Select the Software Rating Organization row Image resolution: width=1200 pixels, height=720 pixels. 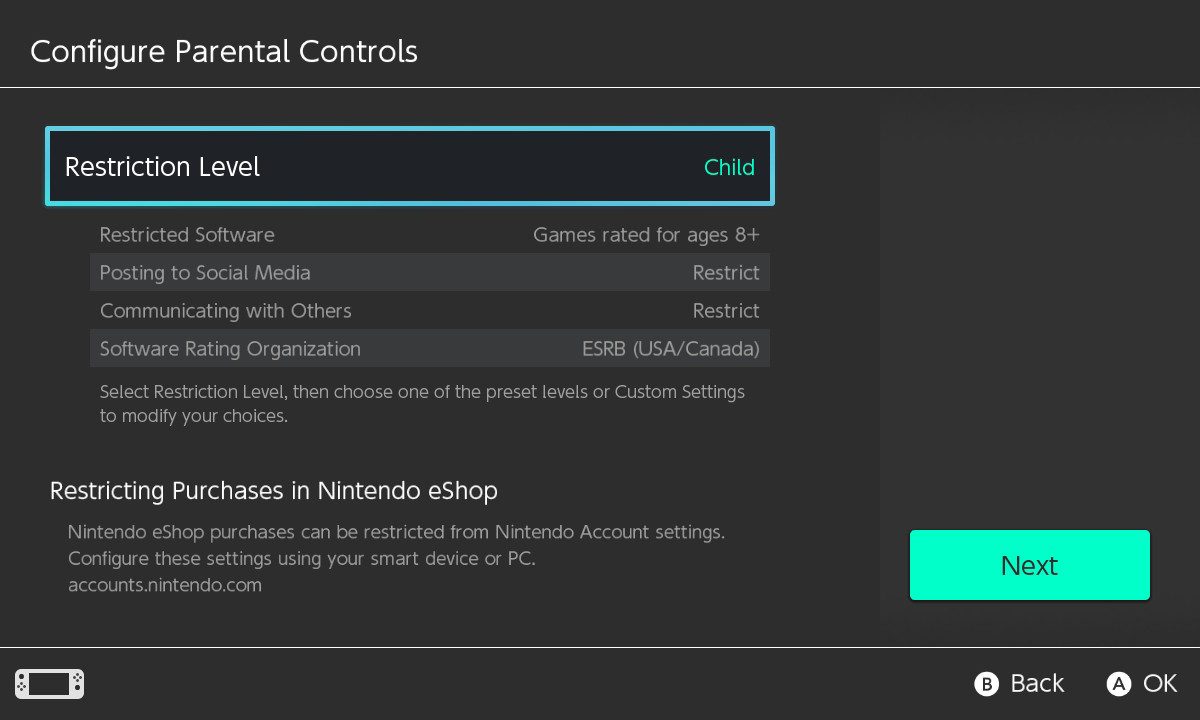[x=230, y=349]
